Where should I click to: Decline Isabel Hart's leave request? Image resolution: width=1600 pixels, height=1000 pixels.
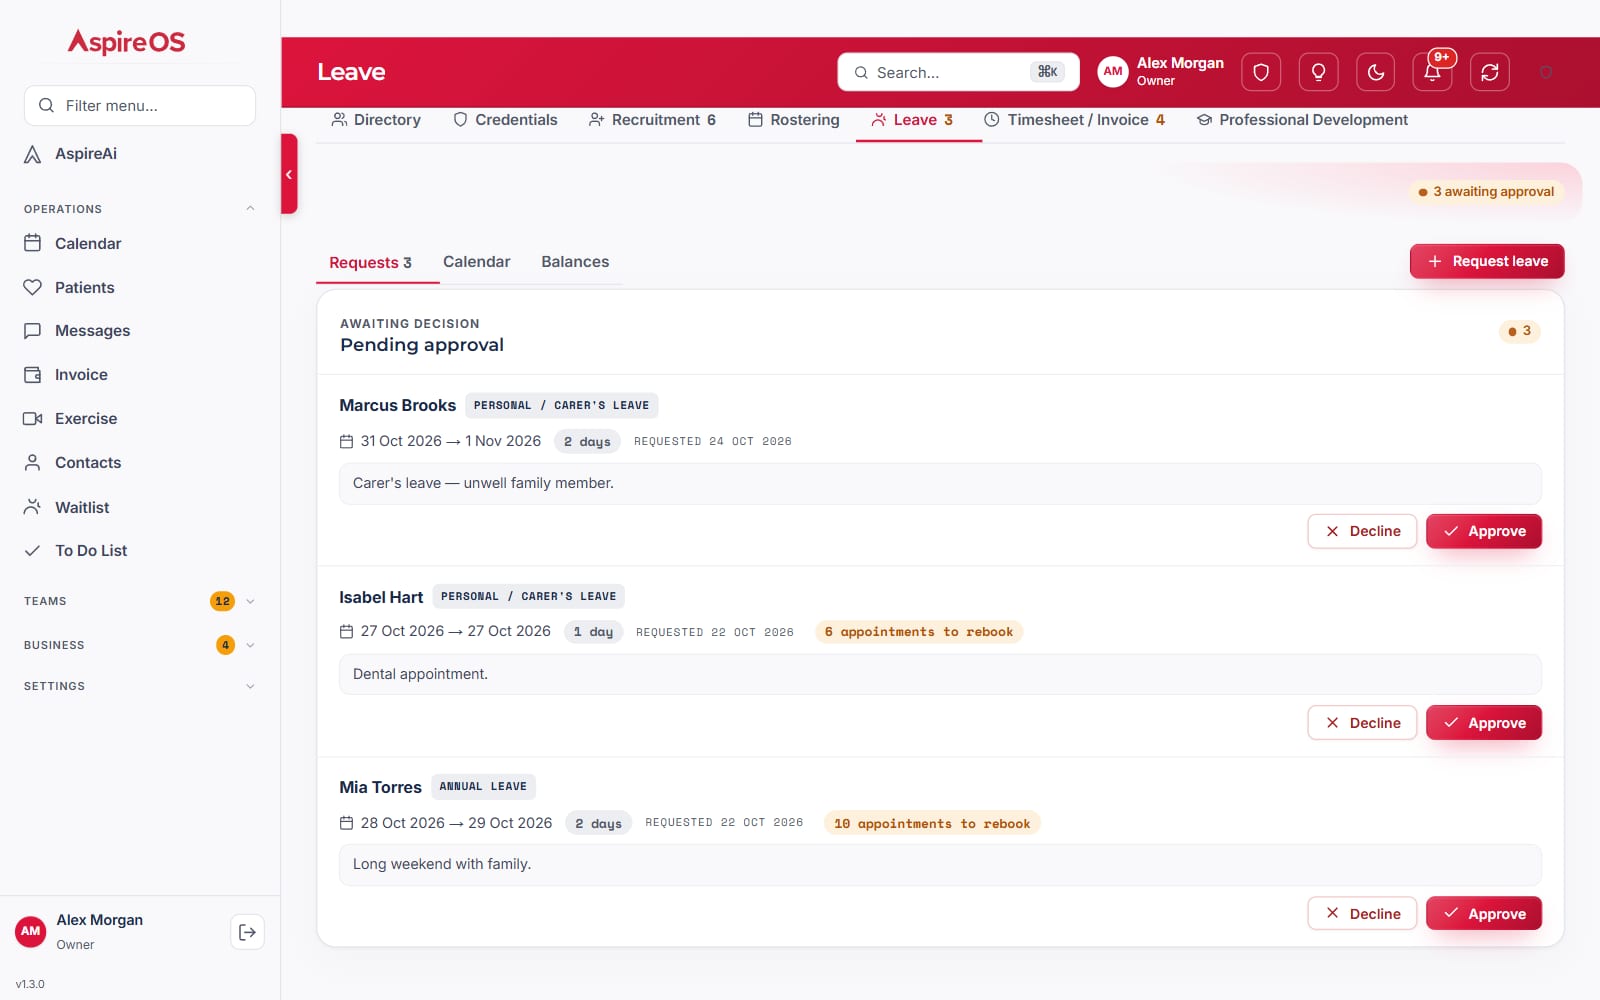[1362, 723]
